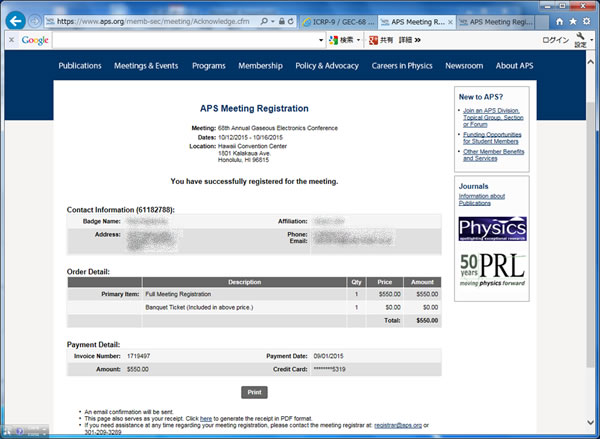
Task: Click the registrar@aps.org email link
Action: click(x=398, y=425)
